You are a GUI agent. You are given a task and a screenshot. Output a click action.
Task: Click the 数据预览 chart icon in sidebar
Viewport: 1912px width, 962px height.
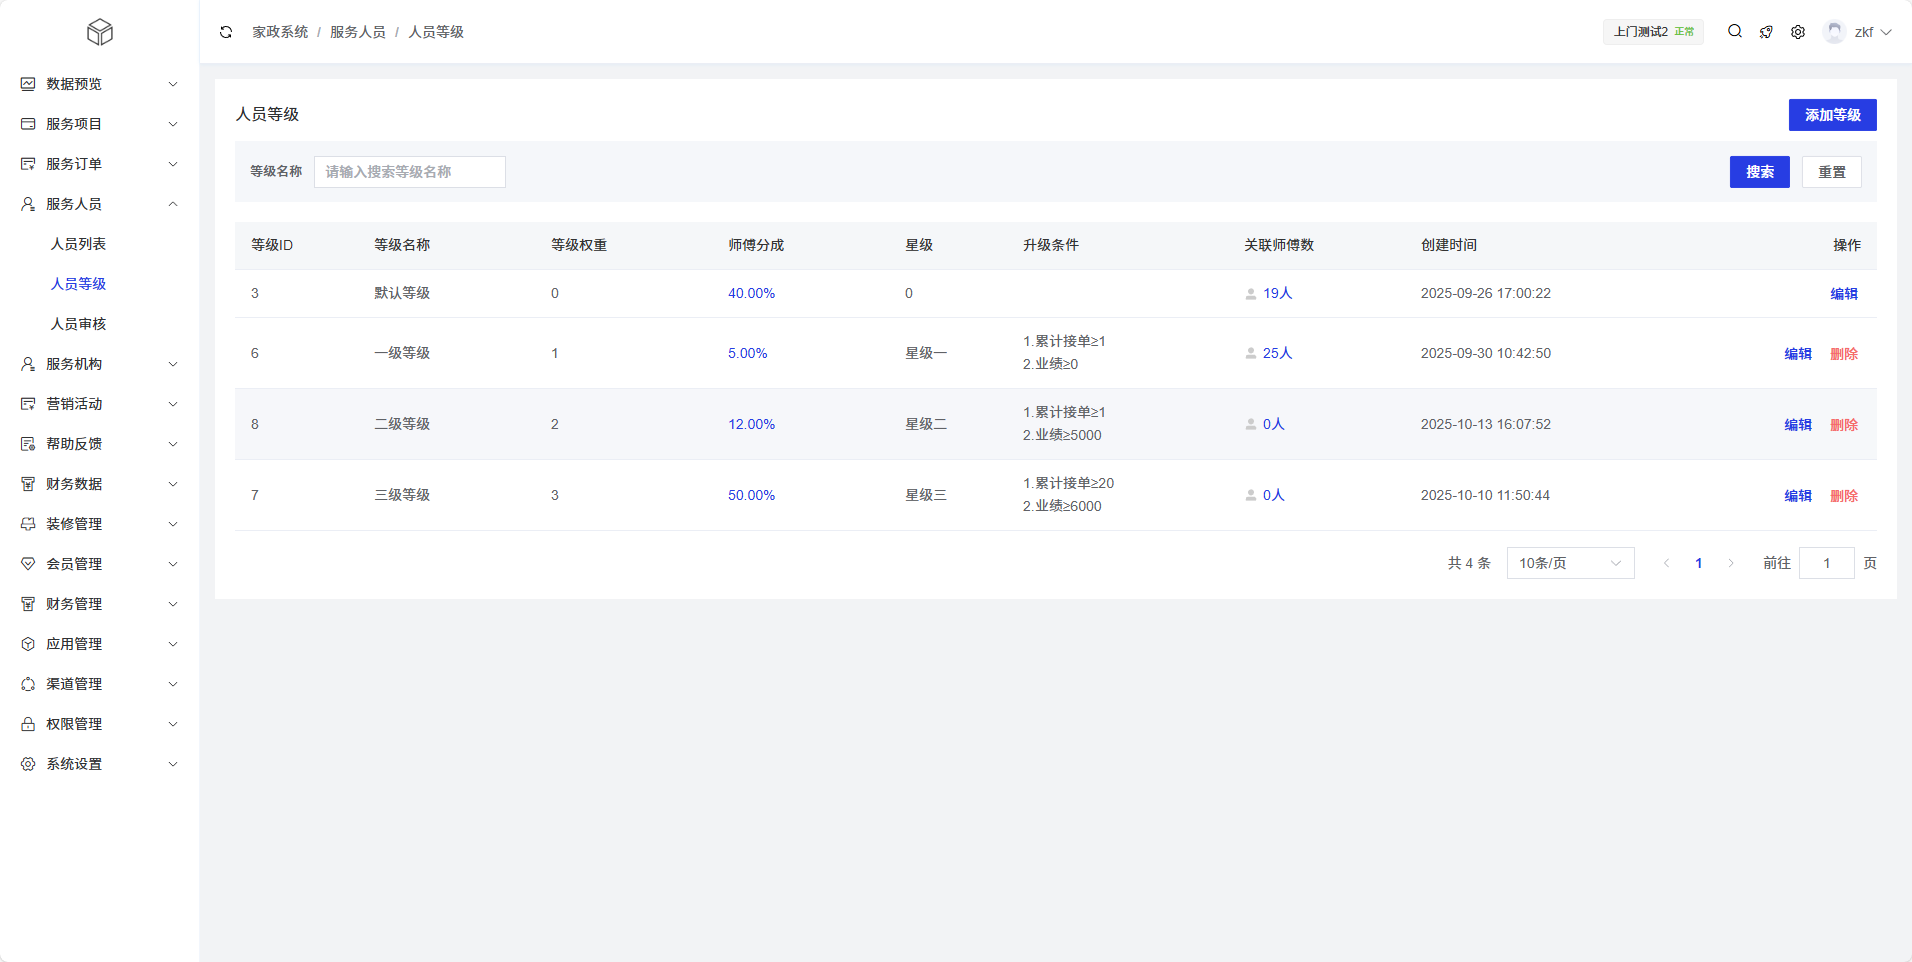tap(28, 84)
